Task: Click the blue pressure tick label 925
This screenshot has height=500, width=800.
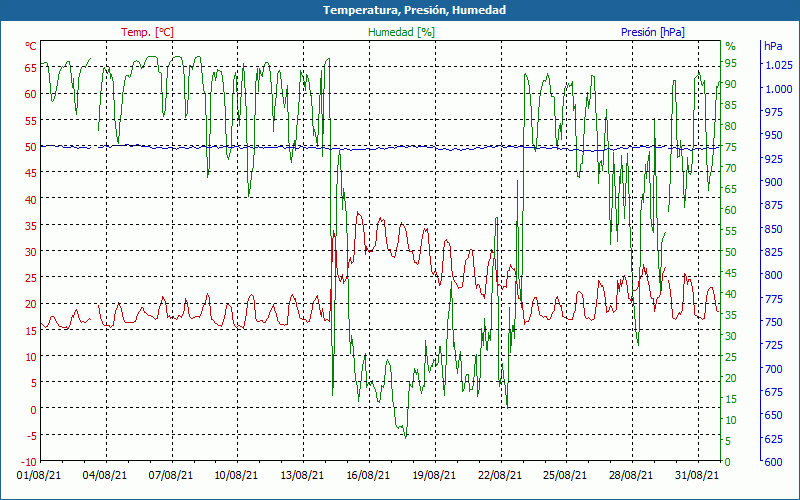Action: tap(773, 159)
